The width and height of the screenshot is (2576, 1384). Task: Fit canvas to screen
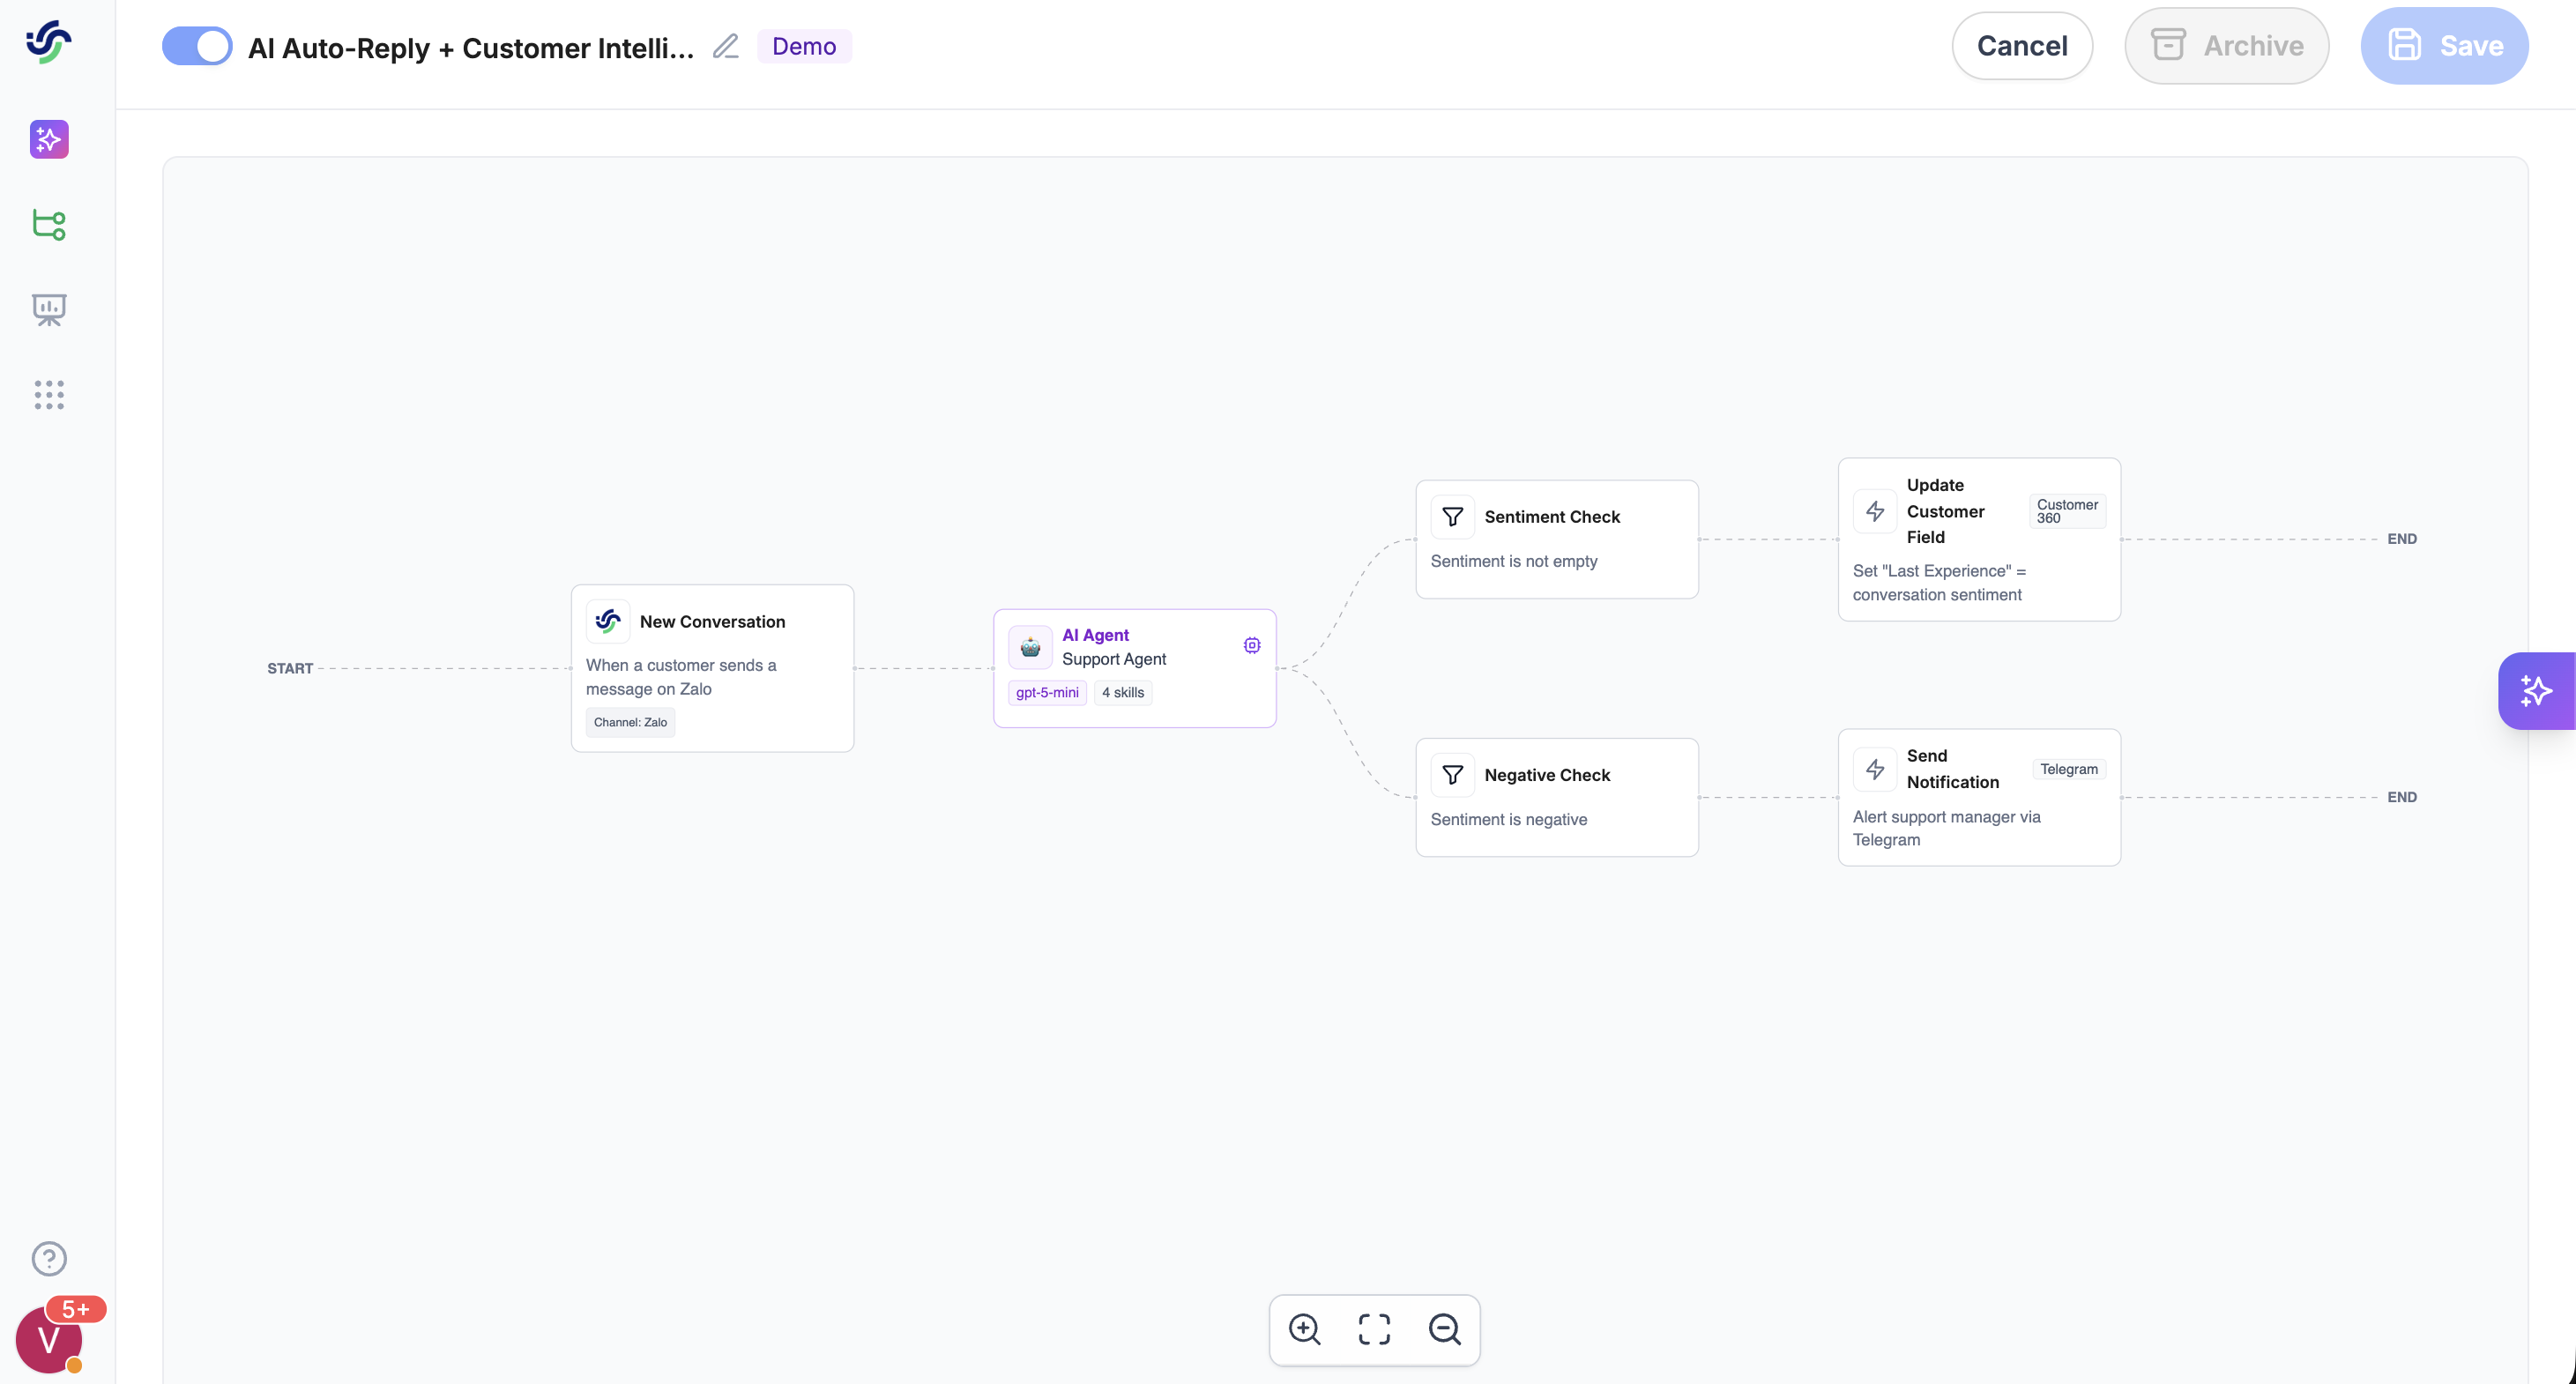[x=1375, y=1330]
